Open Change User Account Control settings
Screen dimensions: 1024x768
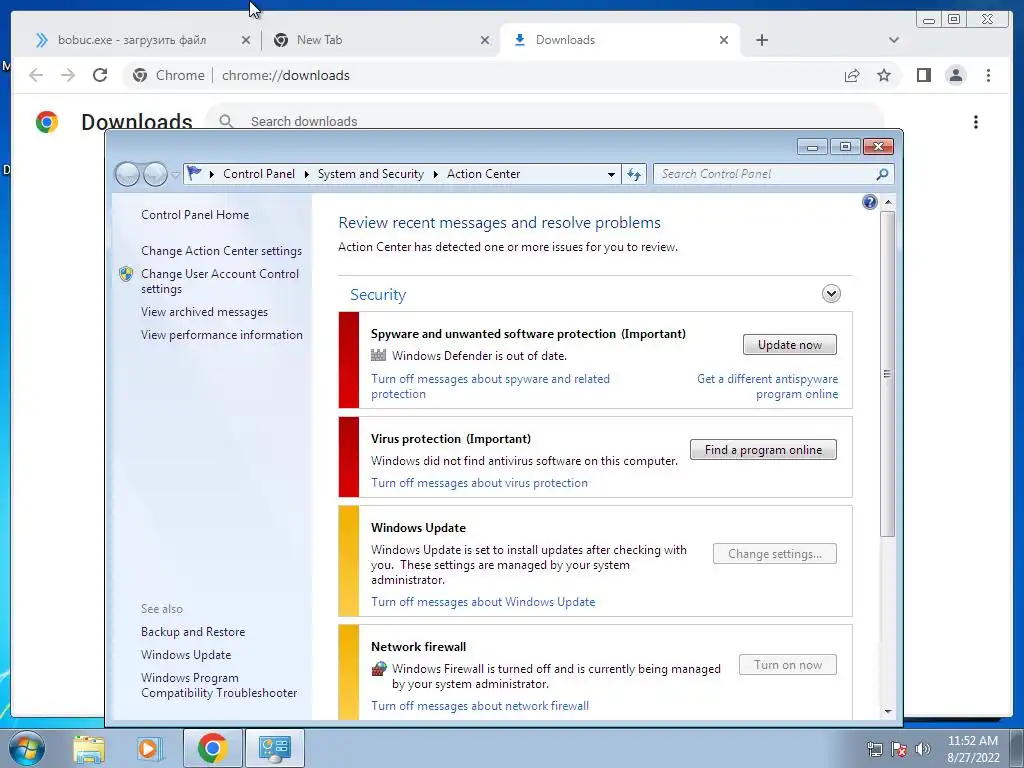pos(220,281)
